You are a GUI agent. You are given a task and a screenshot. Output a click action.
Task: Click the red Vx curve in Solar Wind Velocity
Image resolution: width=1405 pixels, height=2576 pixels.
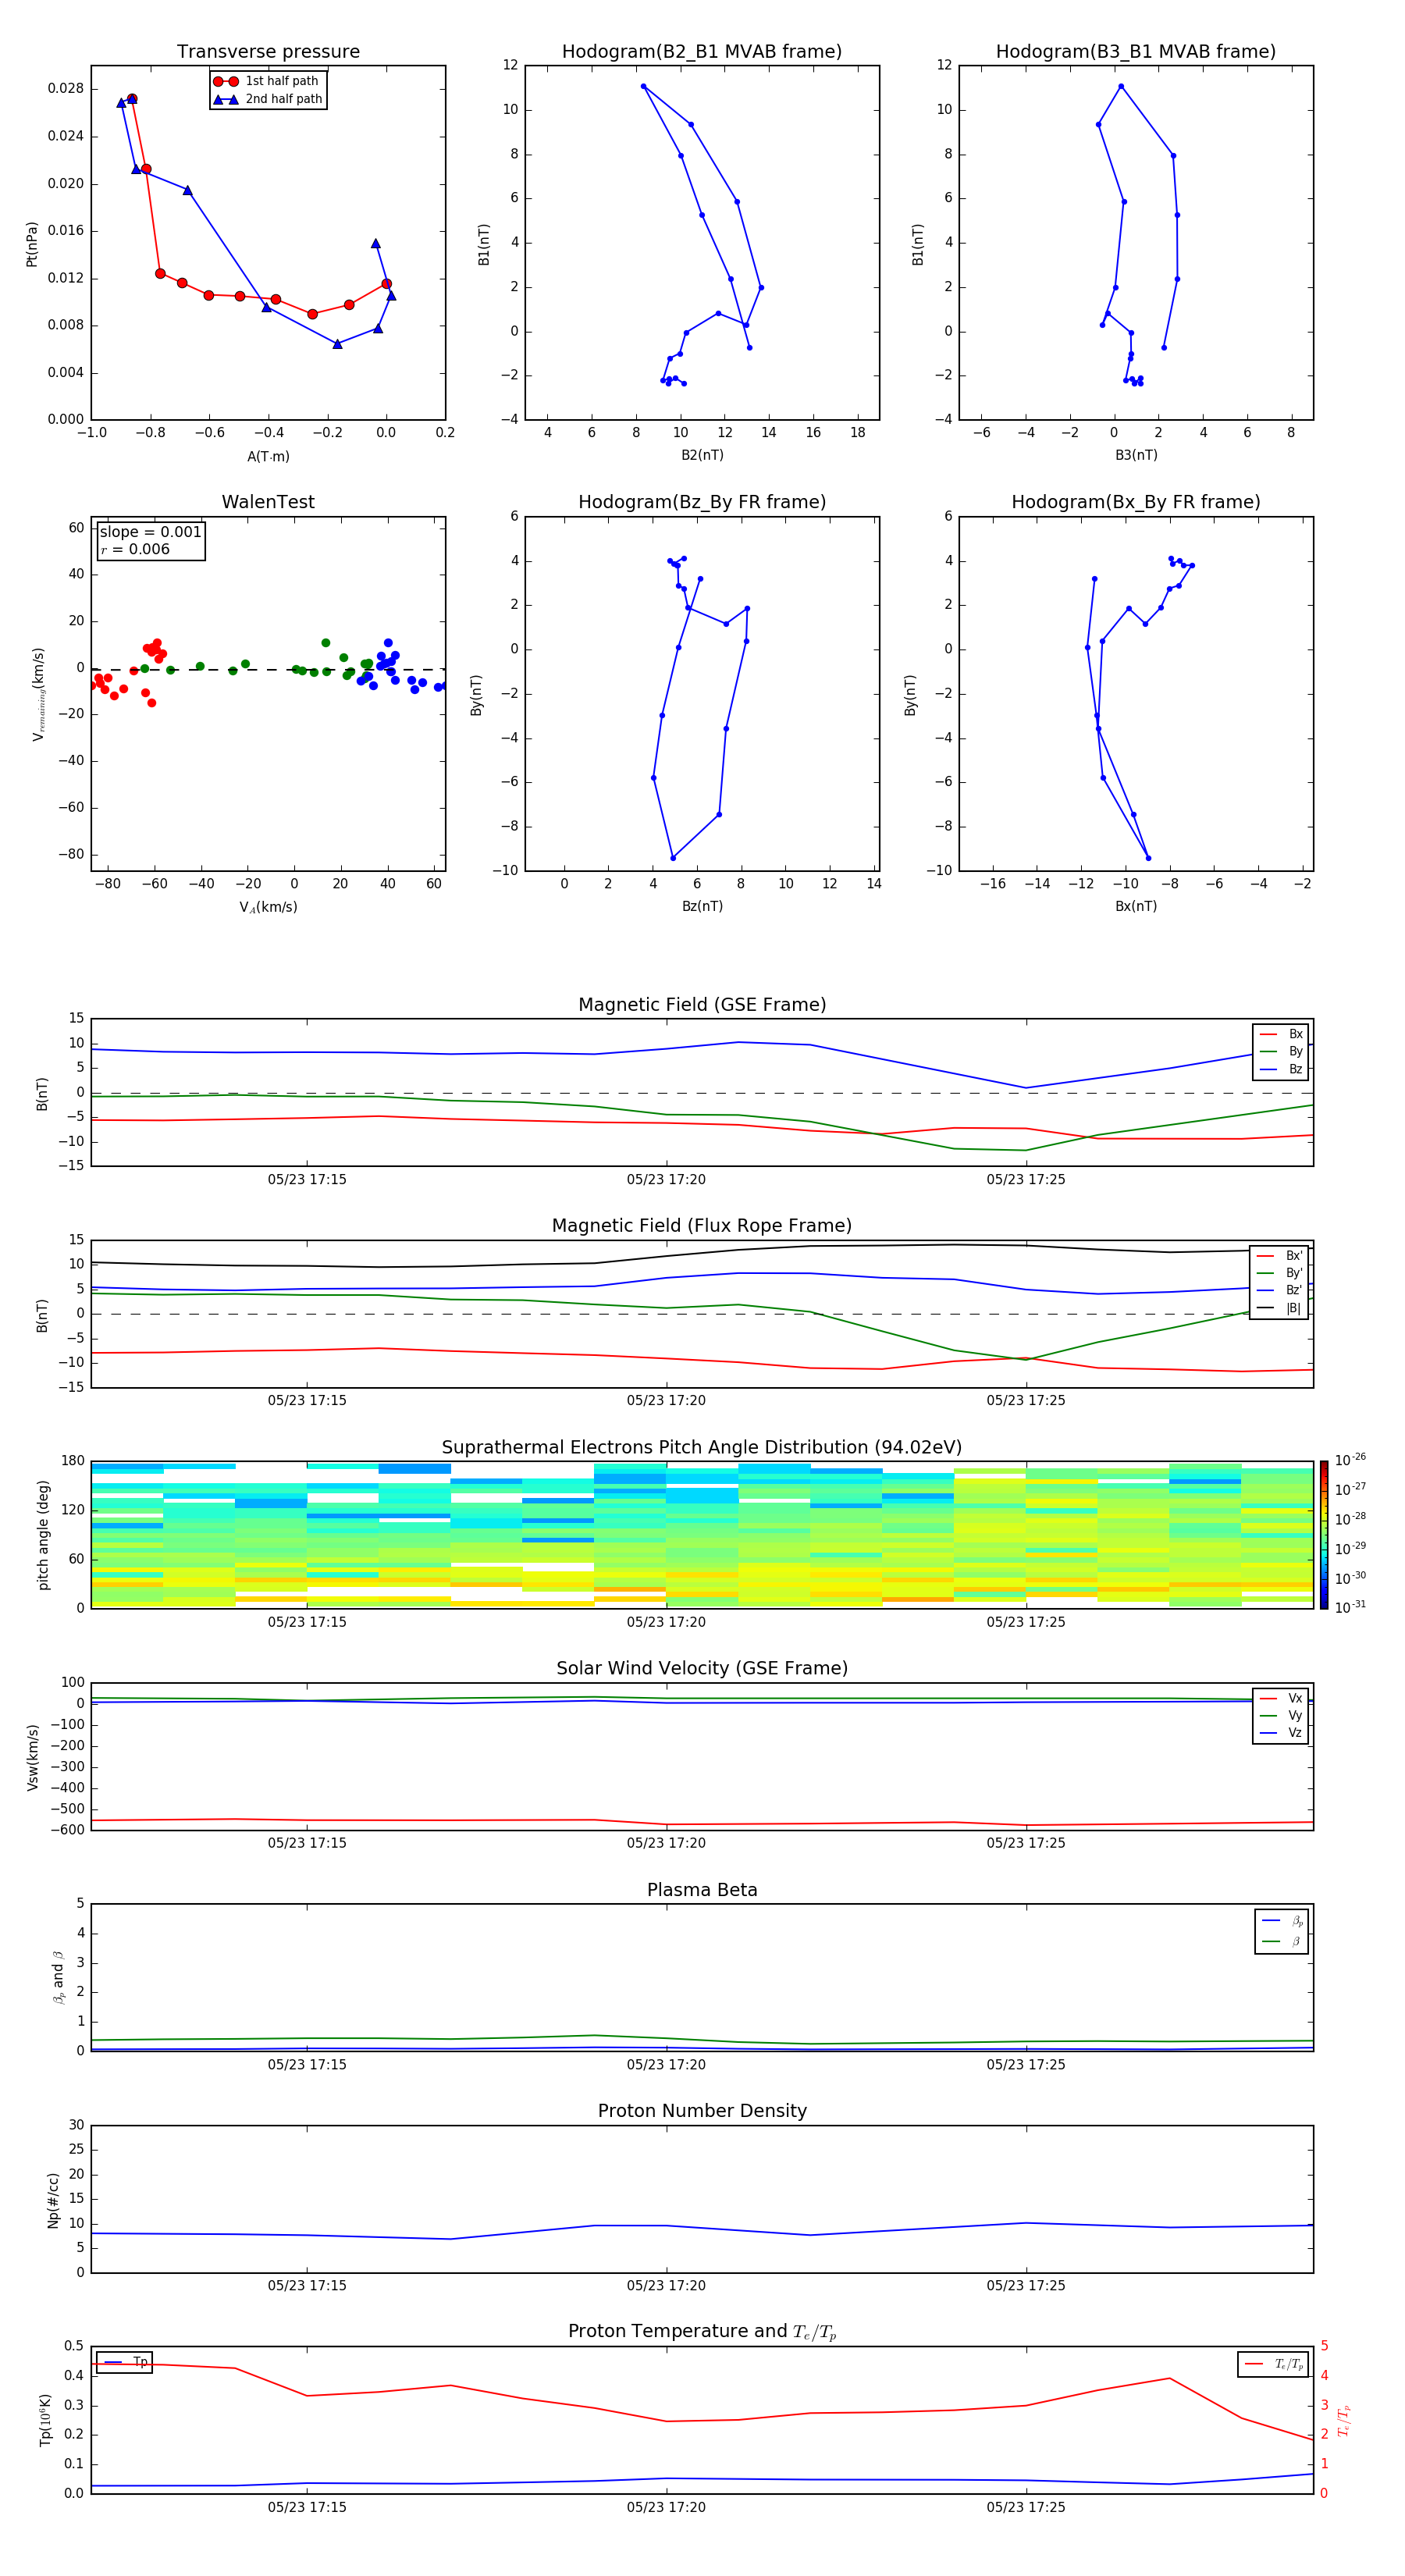coord(702,1824)
